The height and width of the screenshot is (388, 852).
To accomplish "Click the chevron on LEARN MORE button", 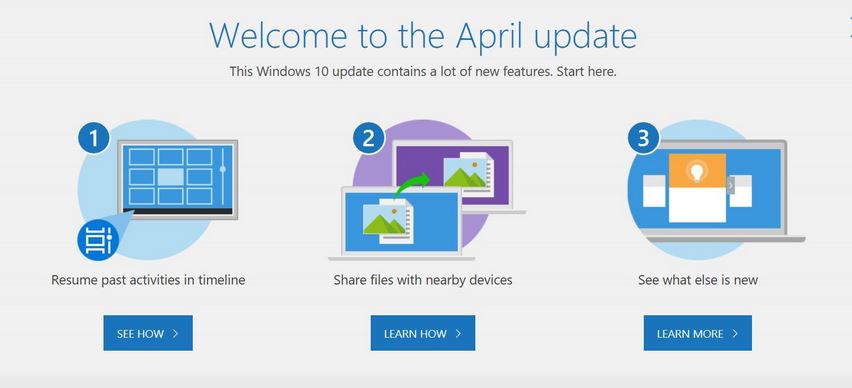I will point(735,333).
